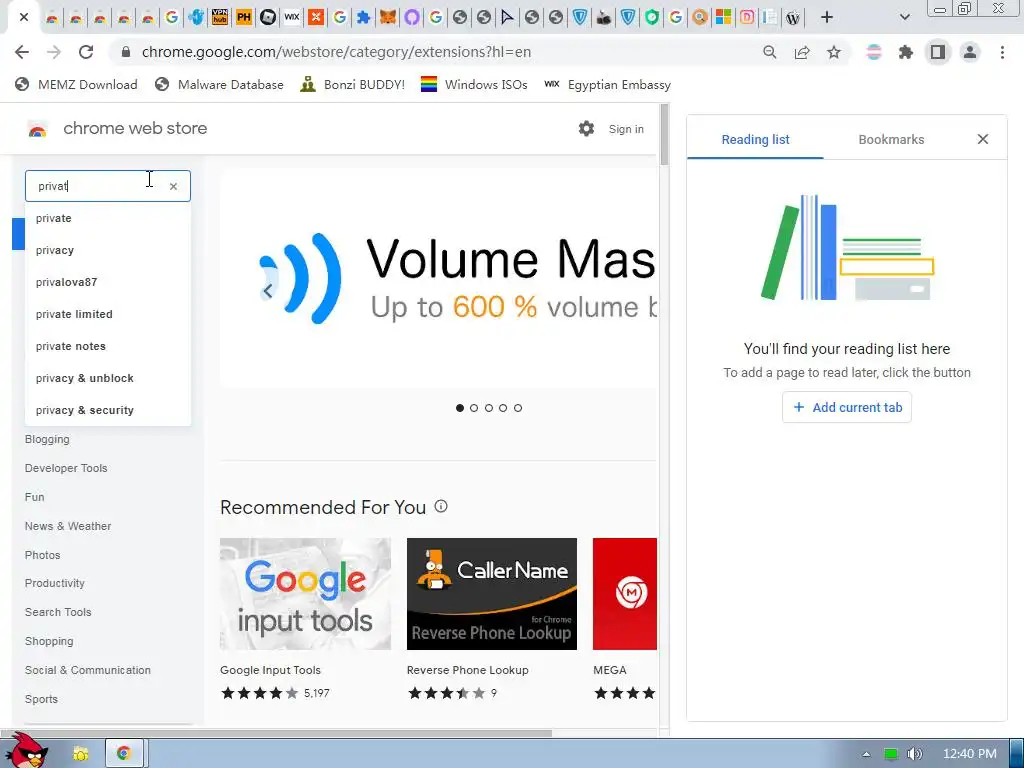Go forward with the forward arrow
The height and width of the screenshot is (768, 1024).
pos(54,52)
